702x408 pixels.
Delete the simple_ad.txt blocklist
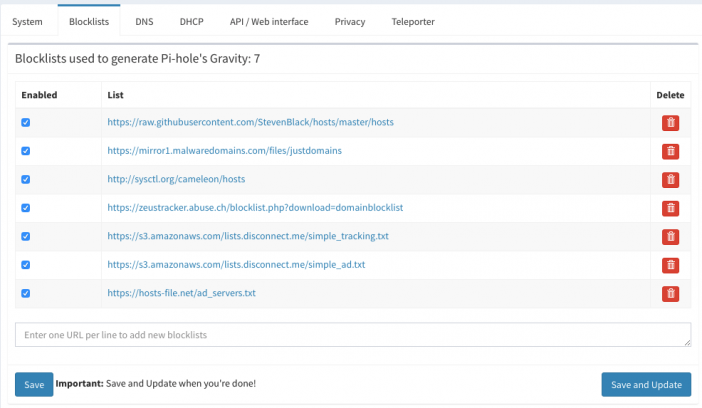coord(670,265)
